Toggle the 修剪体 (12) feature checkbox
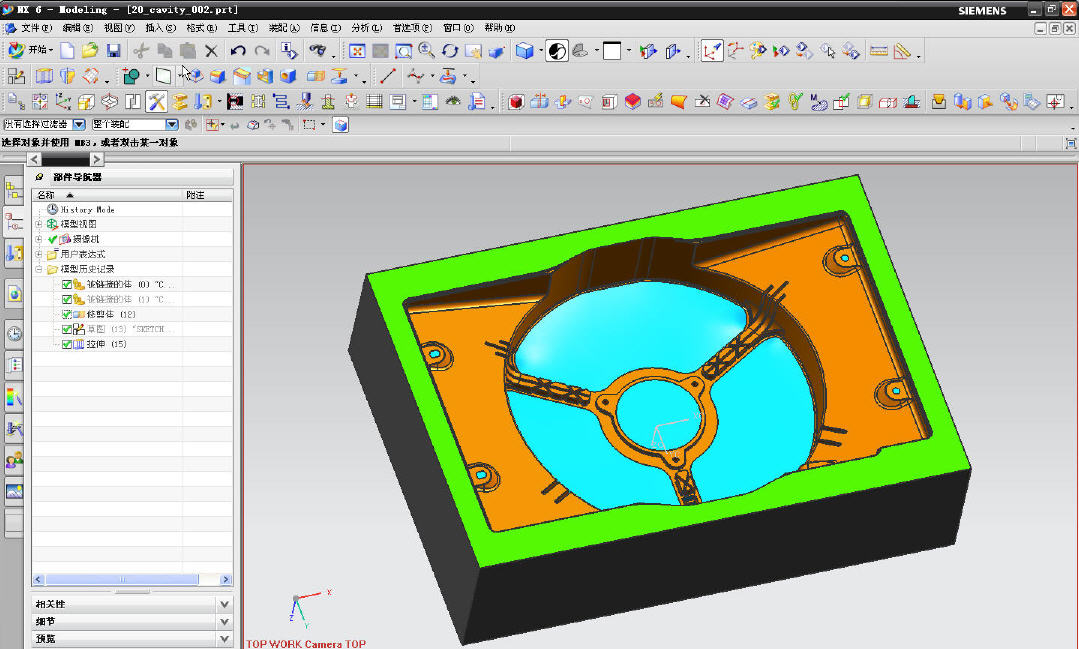Screen dimensions: 1079x649 [x=67, y=314]
